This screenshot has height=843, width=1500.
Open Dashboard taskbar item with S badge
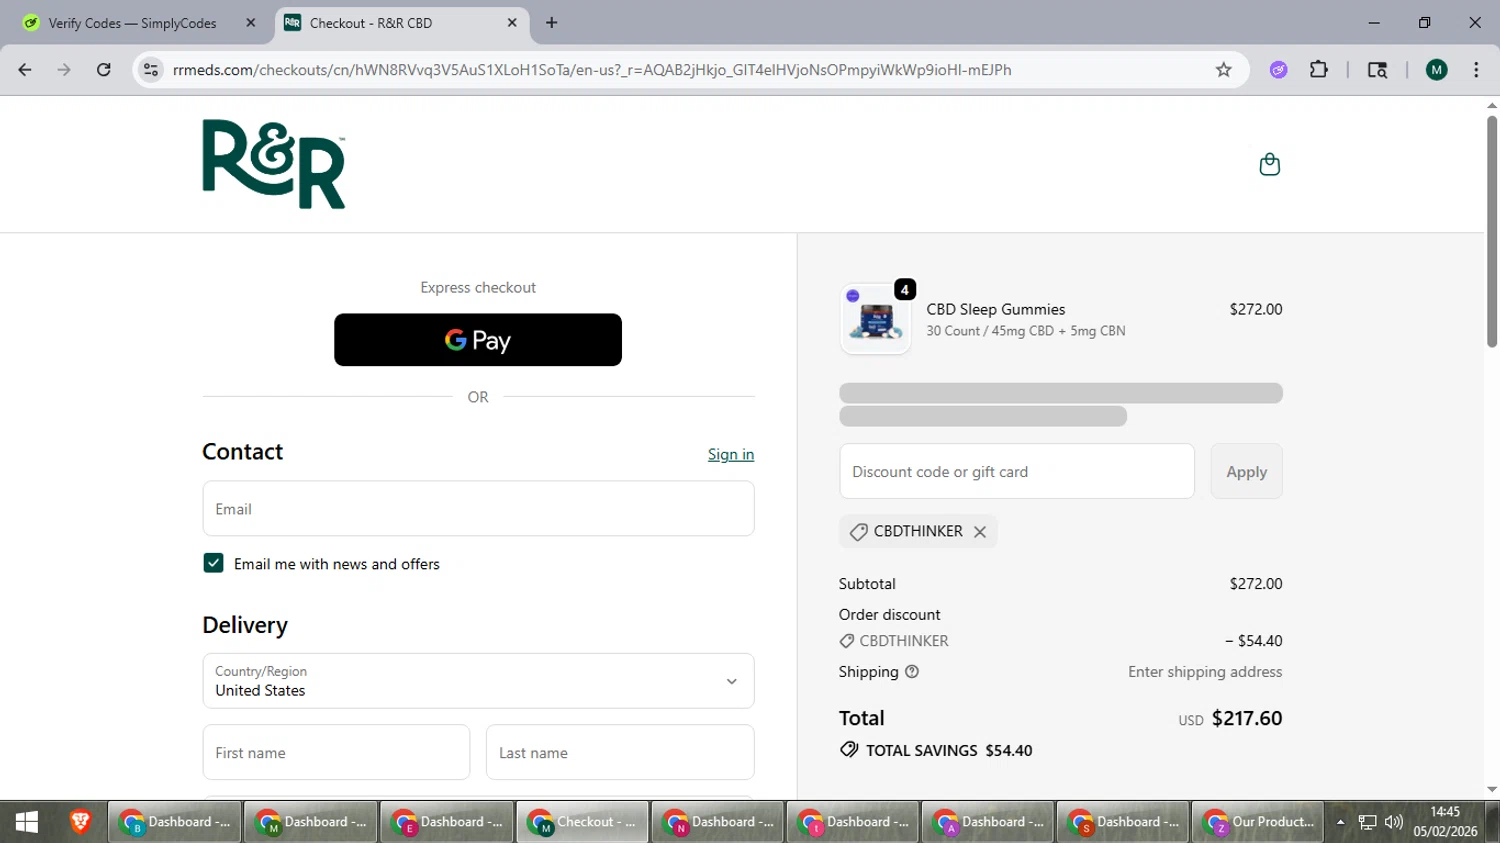(1123, 822)
